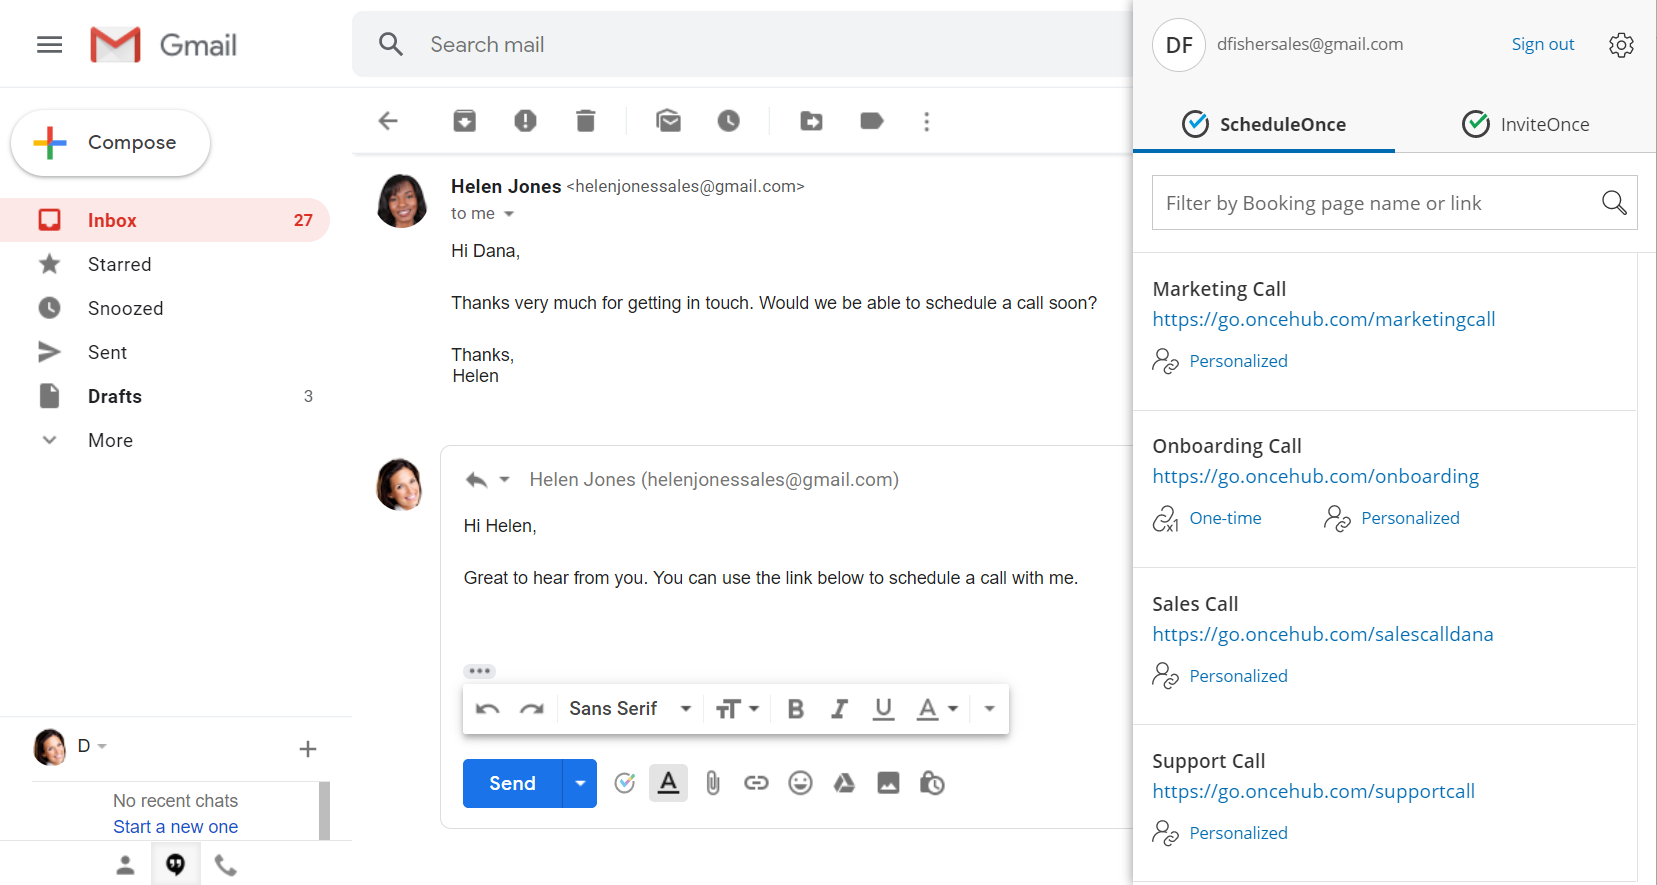This screenshot has height=885, width=1657.
Task: Report this email as spam
Action: [x=525, y=121]
